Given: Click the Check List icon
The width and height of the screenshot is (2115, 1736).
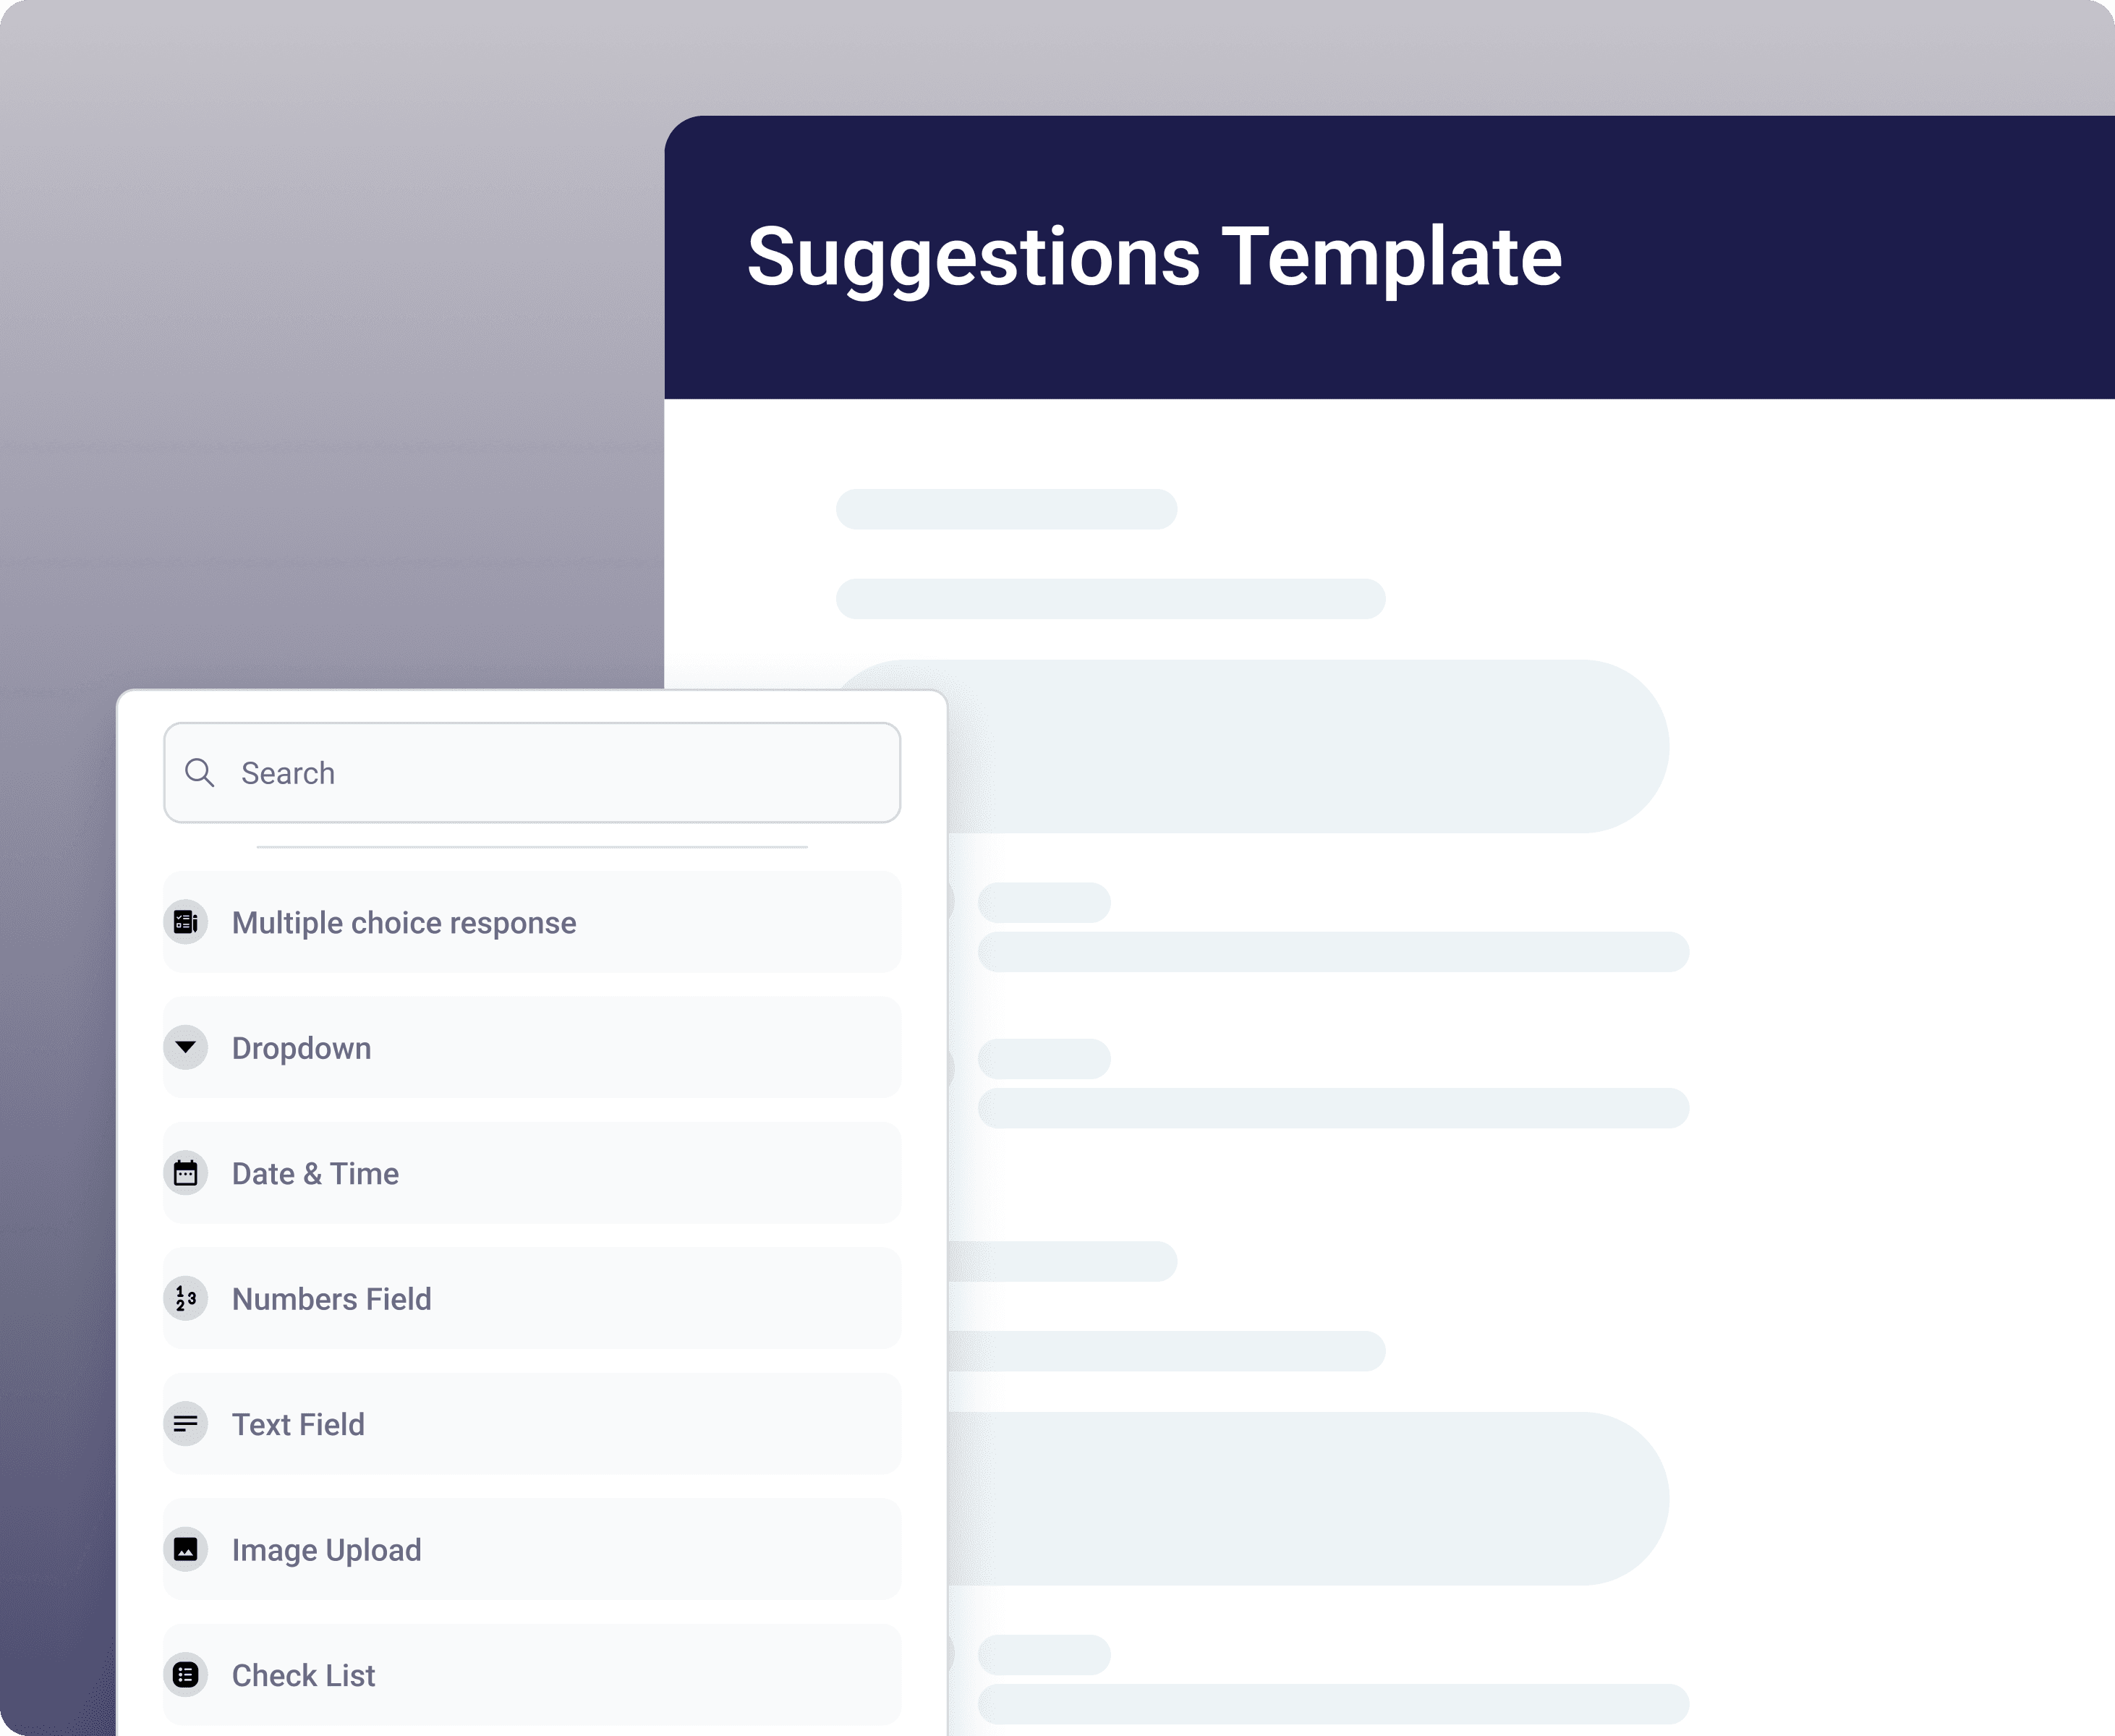Looking at the screenshot, I should (x=186, y=1675).
